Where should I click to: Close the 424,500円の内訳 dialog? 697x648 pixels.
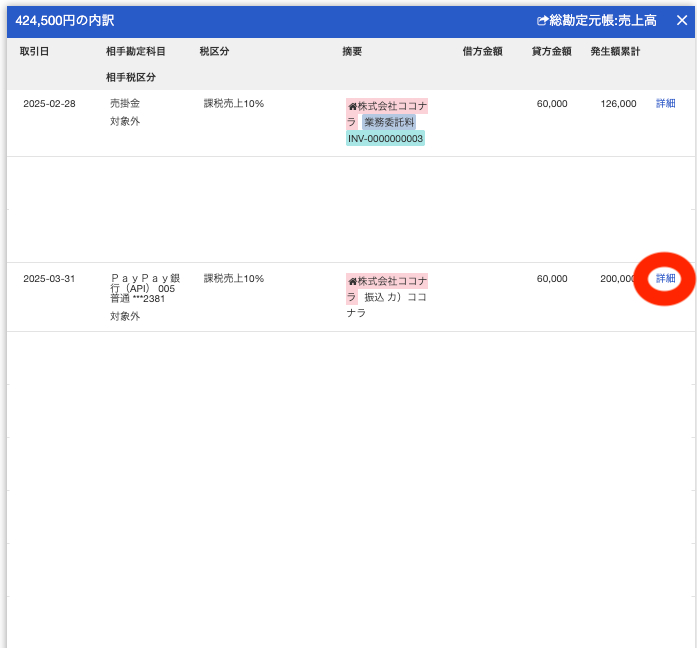[x=682, y=20]
